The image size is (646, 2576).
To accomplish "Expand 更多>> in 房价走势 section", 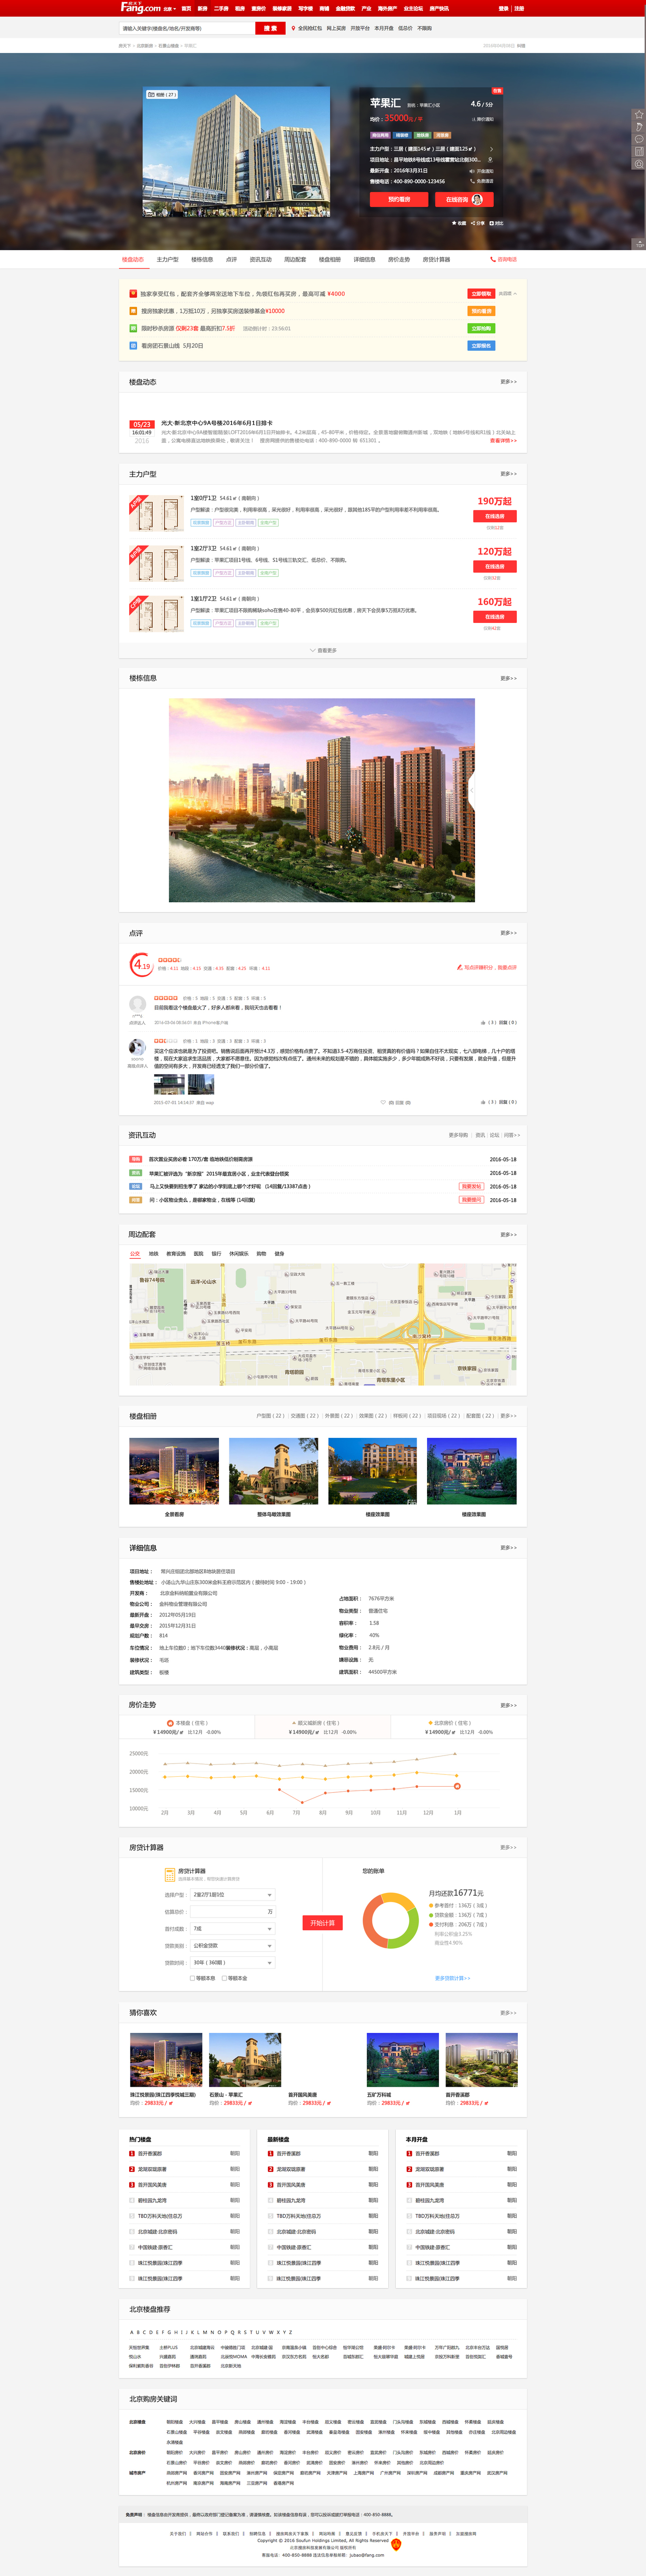I will click(x=509, y=1705).
